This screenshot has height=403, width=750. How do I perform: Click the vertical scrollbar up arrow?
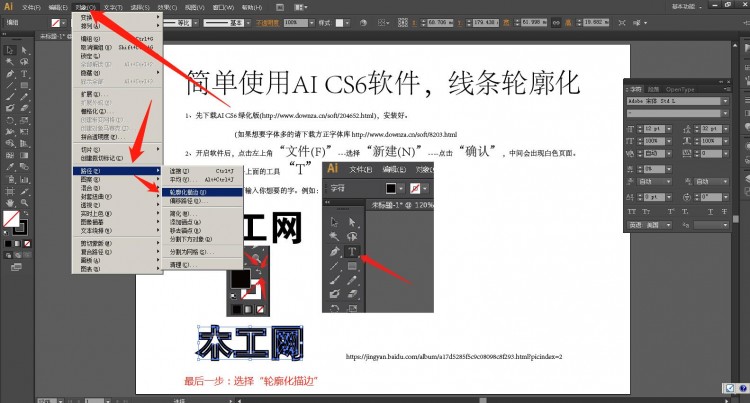[735, 46]
